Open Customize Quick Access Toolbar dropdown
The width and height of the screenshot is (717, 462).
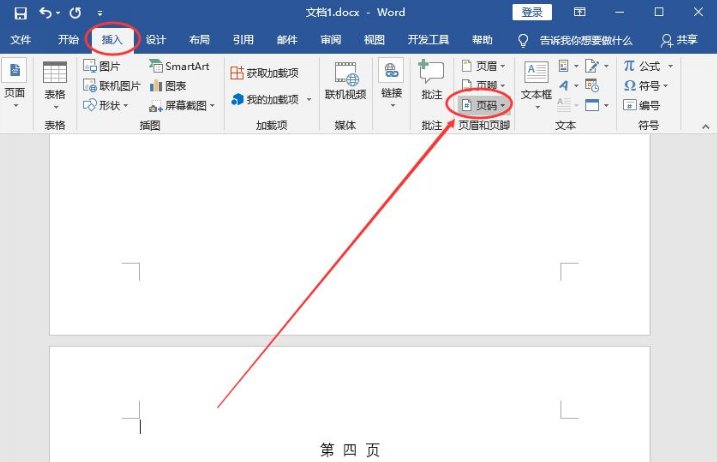[x=100, y=13]
